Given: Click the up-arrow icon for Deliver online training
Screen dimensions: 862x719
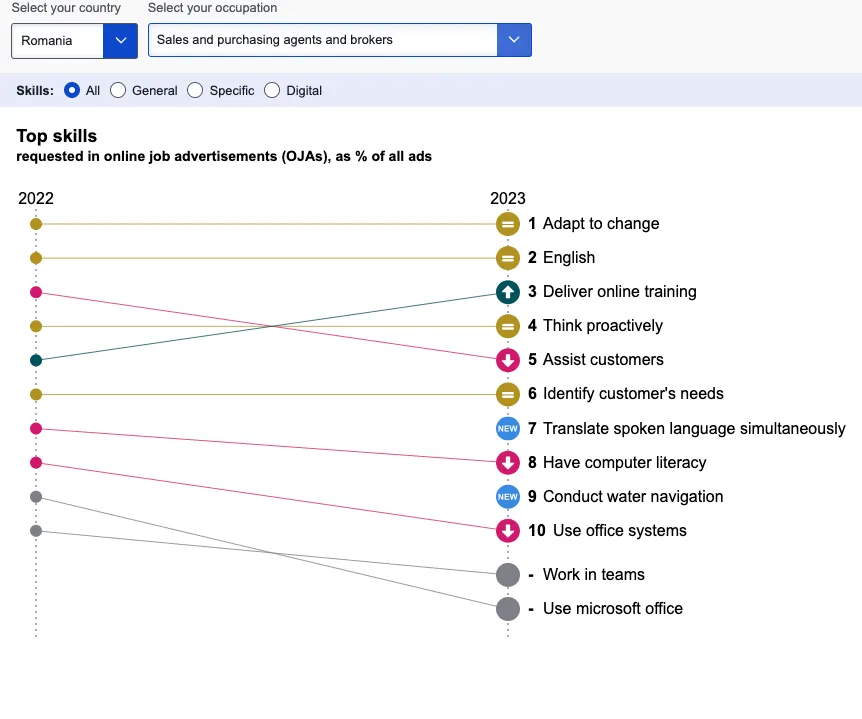Looking at the screenshot, I should tap(508, 292).
